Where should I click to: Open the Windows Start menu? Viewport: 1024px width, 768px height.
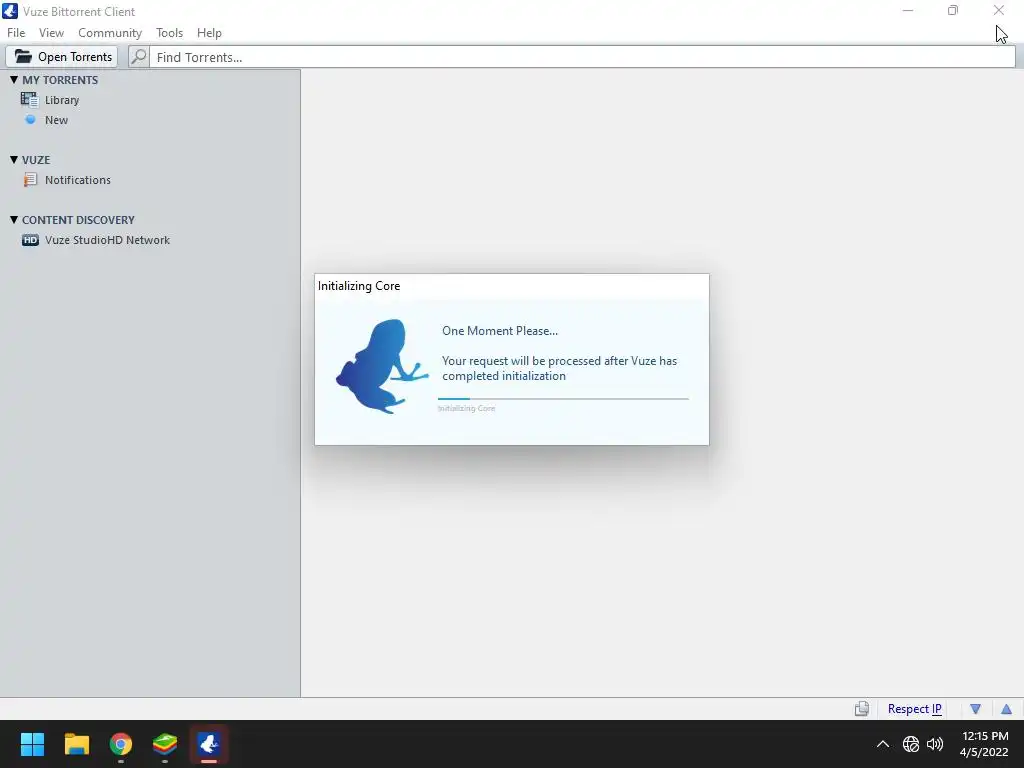[x=32, y=744]
